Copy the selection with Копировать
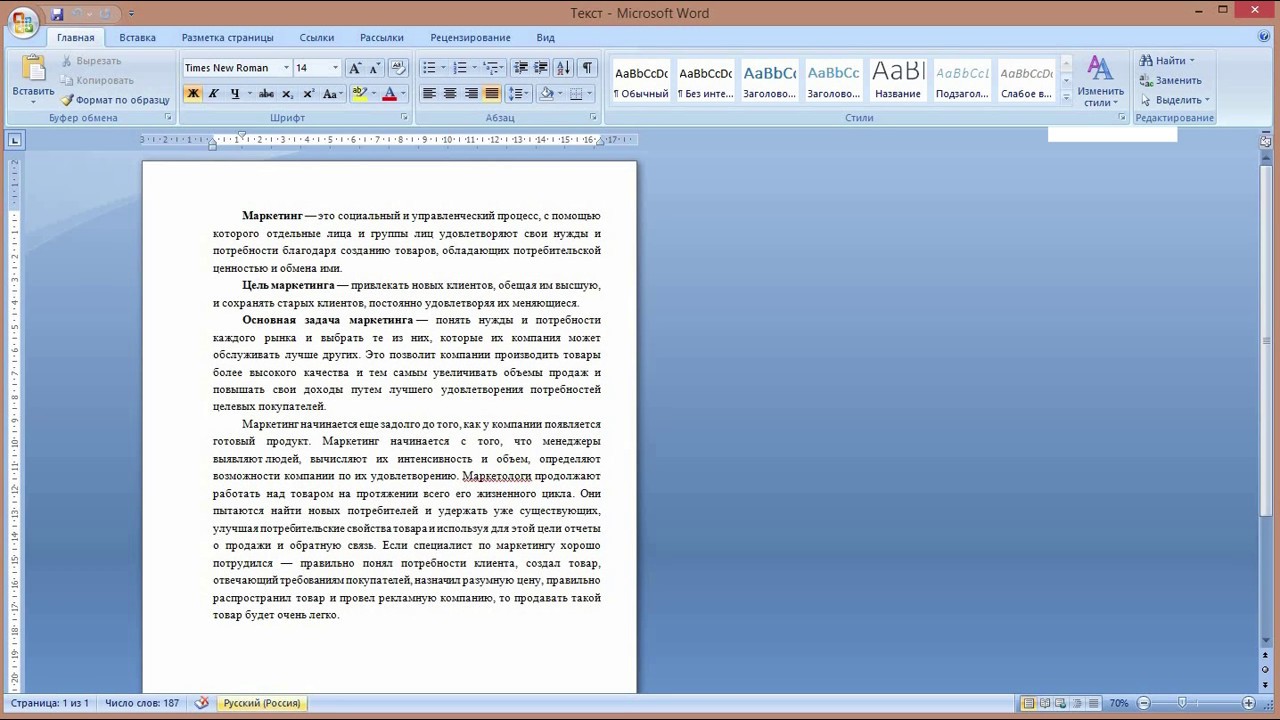The width and height of the screenshot is (1280, 720). point(97,80)
